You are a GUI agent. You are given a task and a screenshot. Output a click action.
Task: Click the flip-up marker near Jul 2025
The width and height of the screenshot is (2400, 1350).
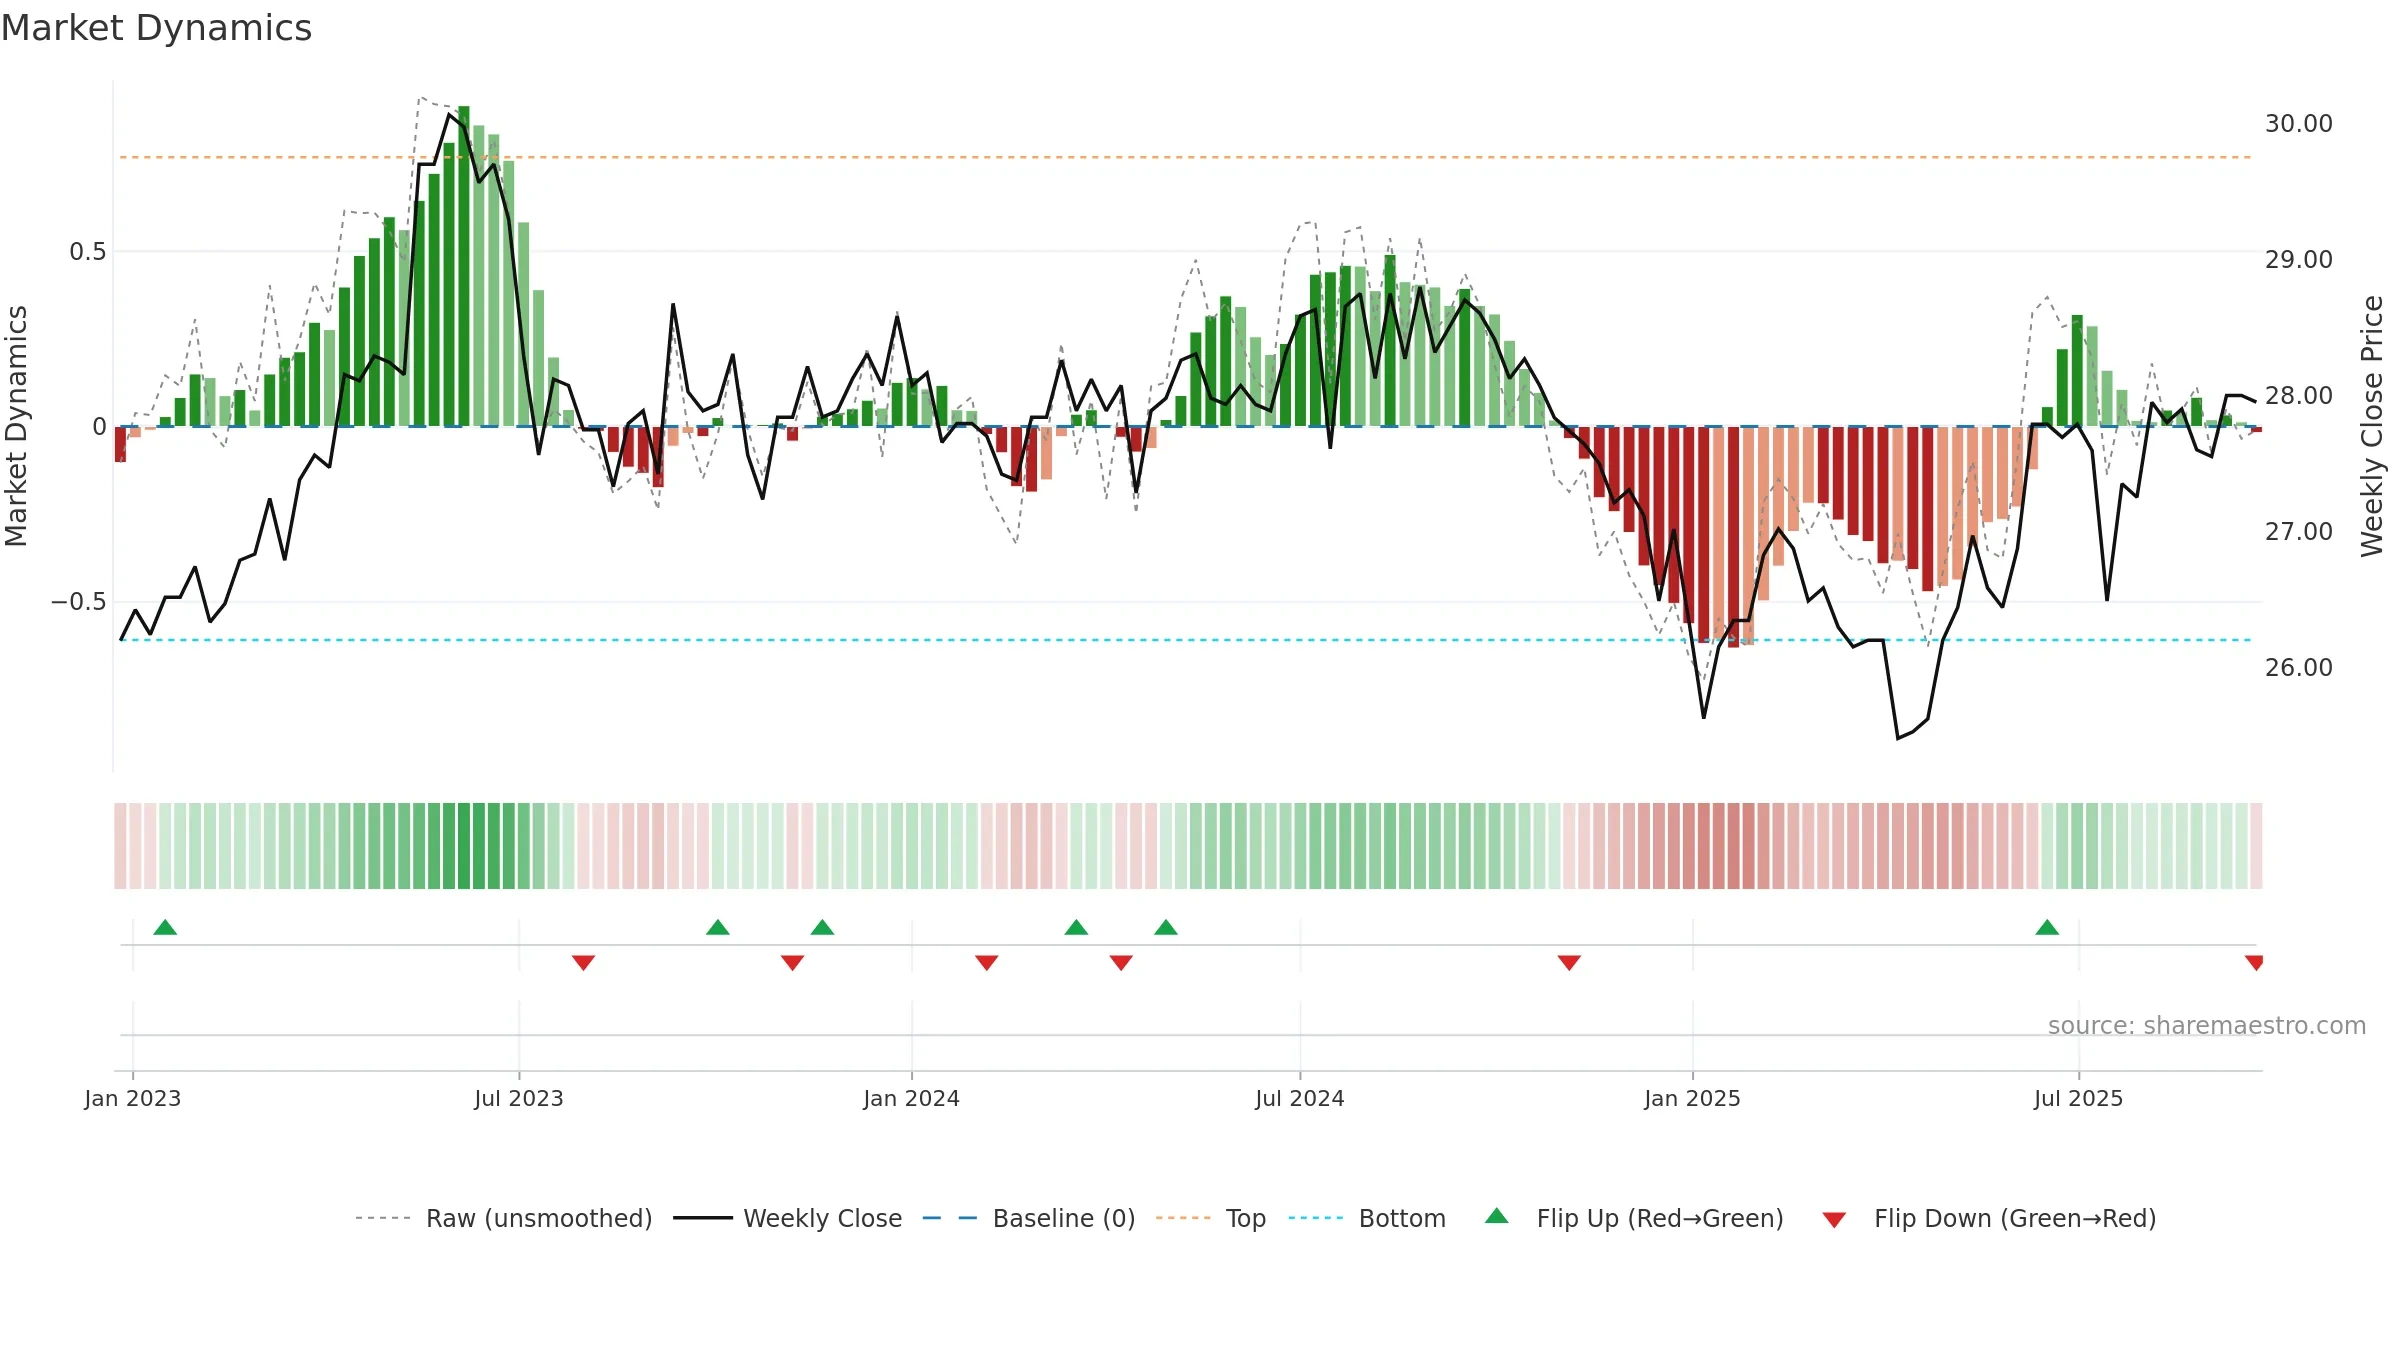point(2047,927)
